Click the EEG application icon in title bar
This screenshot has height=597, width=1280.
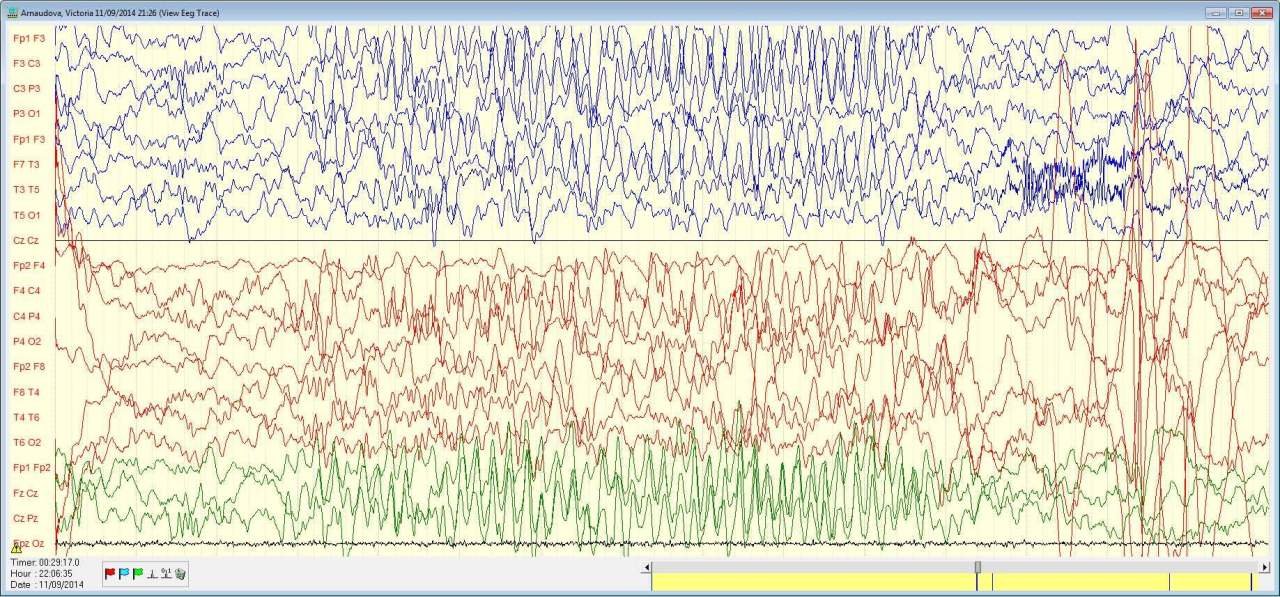(x=12, y=12)
